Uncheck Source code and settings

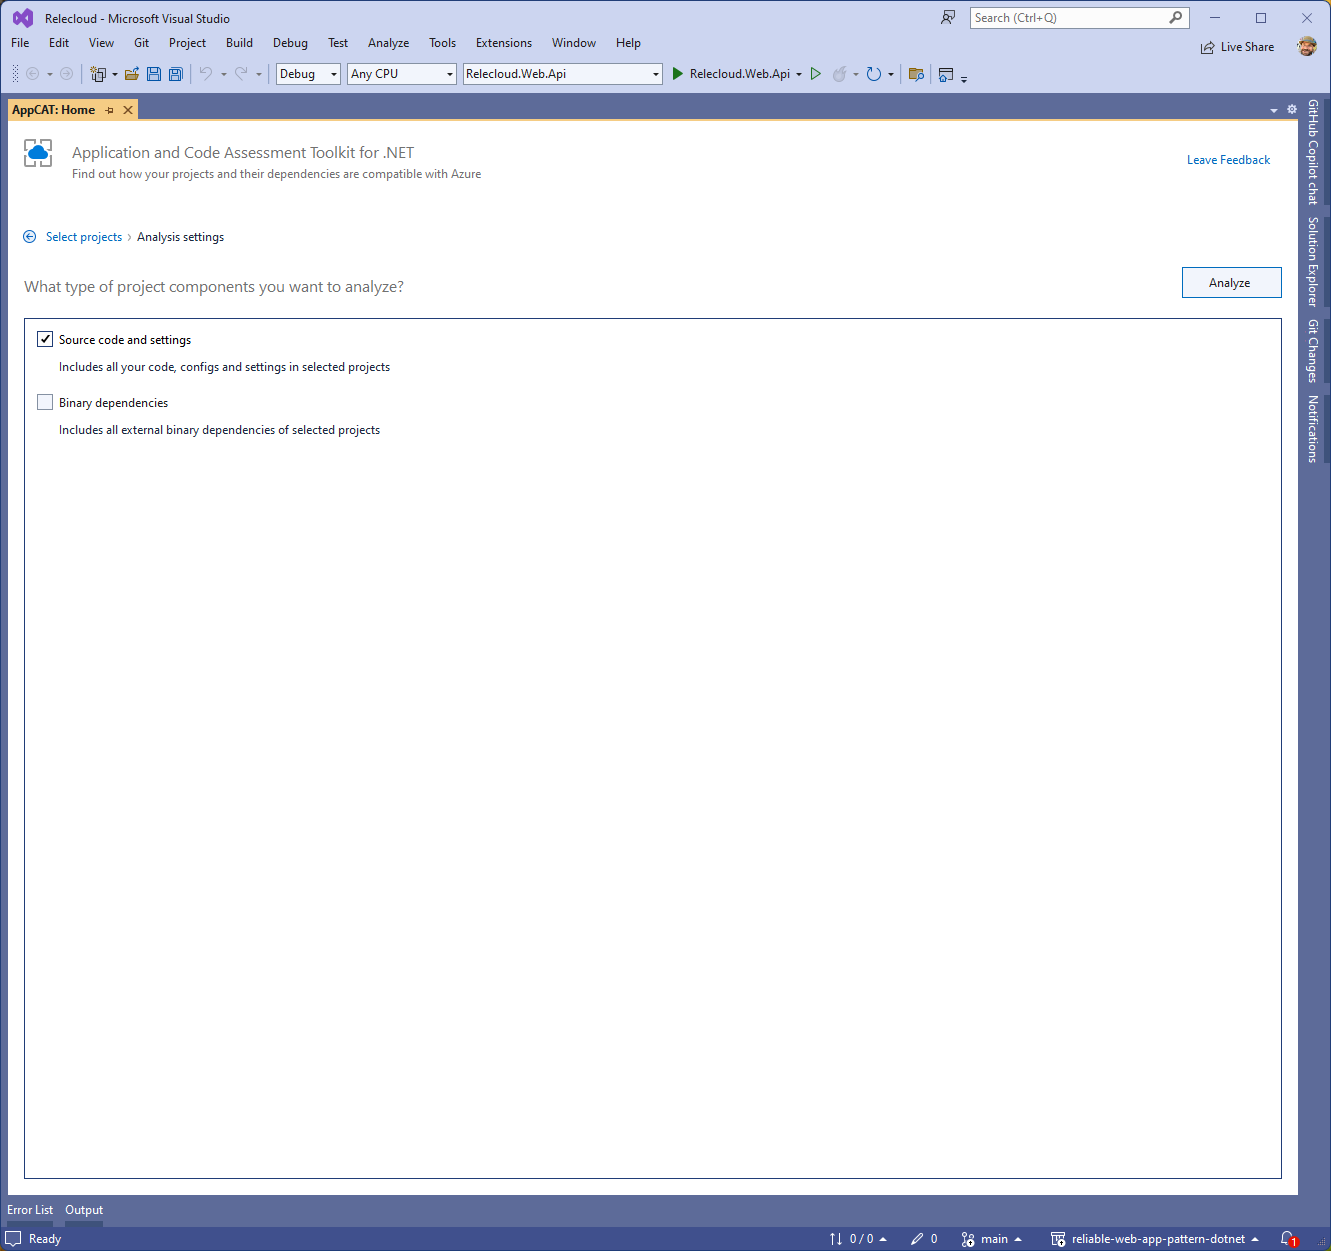(x=44, y=339)
